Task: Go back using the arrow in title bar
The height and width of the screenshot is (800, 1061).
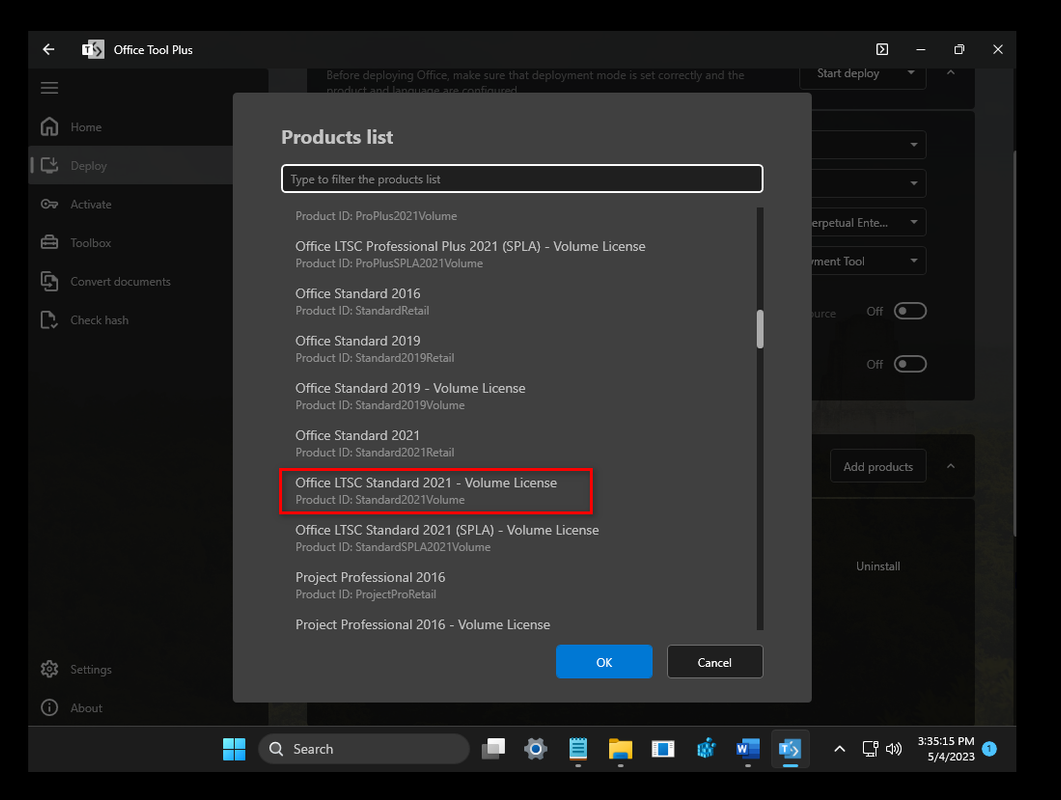Action: 48,49
